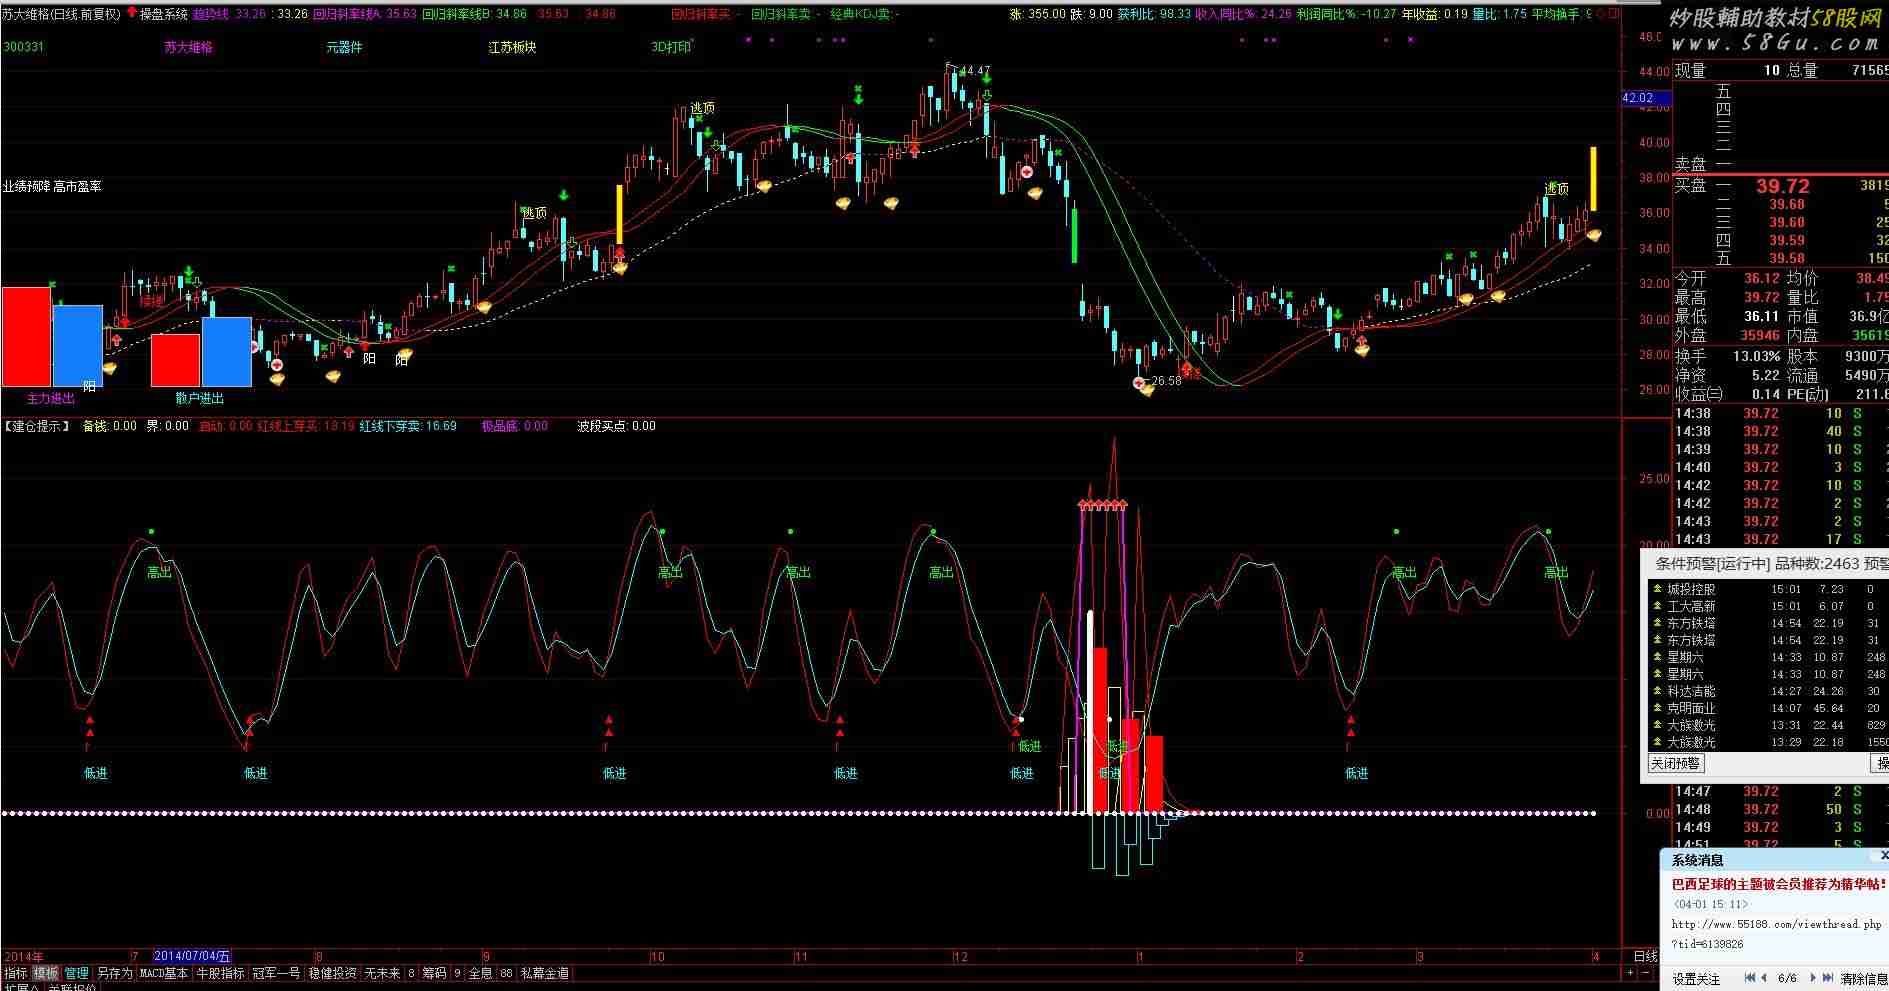Click 清除信息 in message popup
This screenshot has height=991, width=1889.
[x=1863, y=979]
